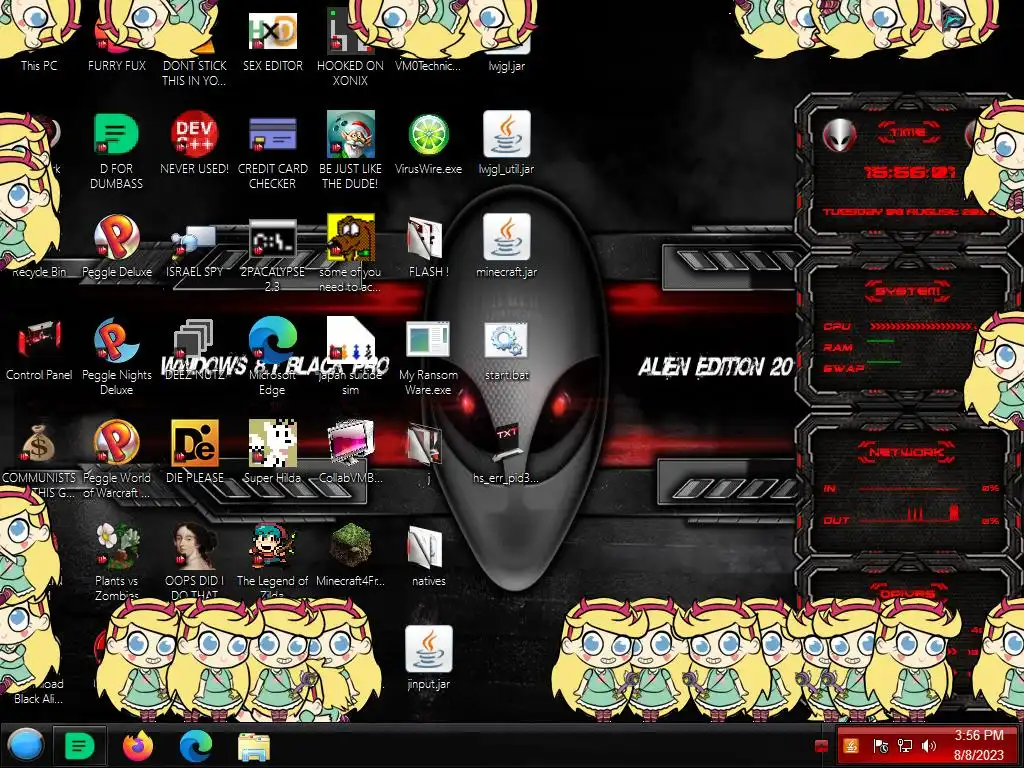The width and height of the screenshot is (1024, 768).
Task: Open green notes app in taskbar
Action: 79,746
